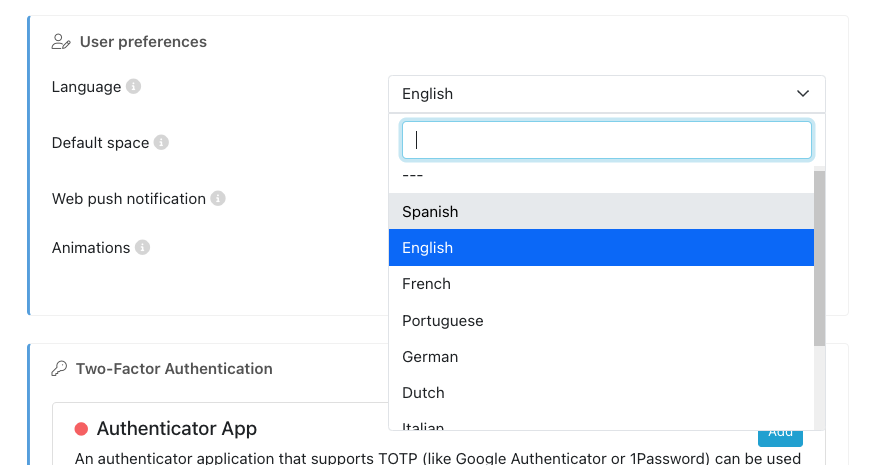Click the Two-Factor Authentication key icon
Image resolution: width=872 pixels, height=465 pixels.
click(59, 369)
